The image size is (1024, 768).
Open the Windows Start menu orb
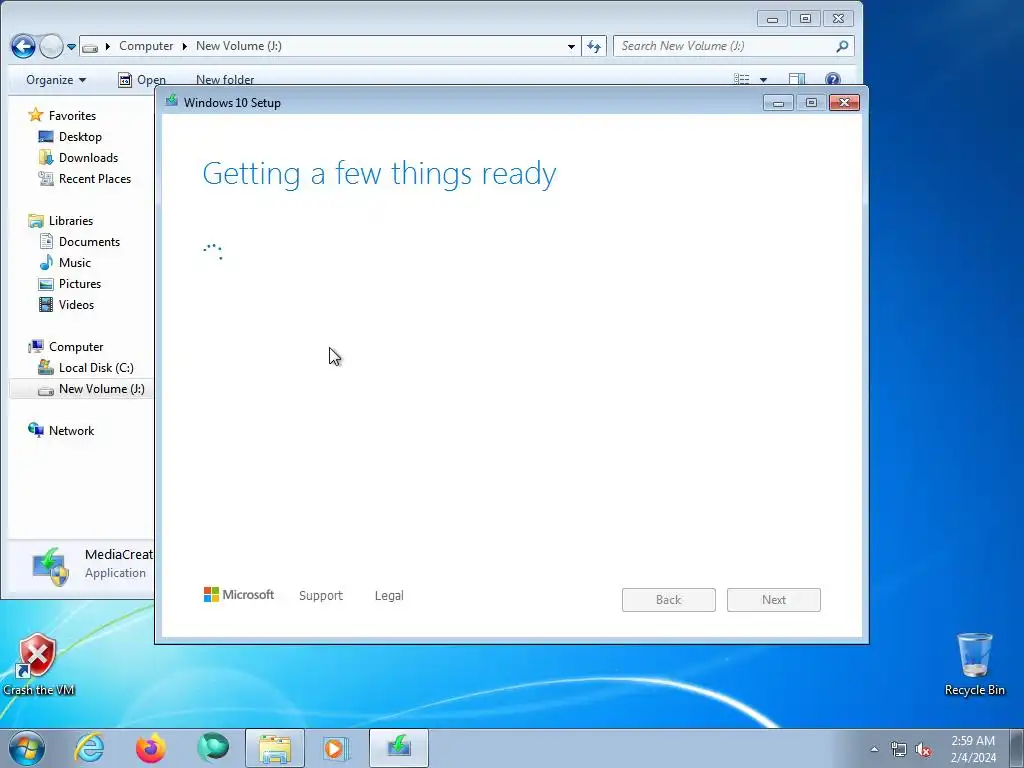pos(27,748)
